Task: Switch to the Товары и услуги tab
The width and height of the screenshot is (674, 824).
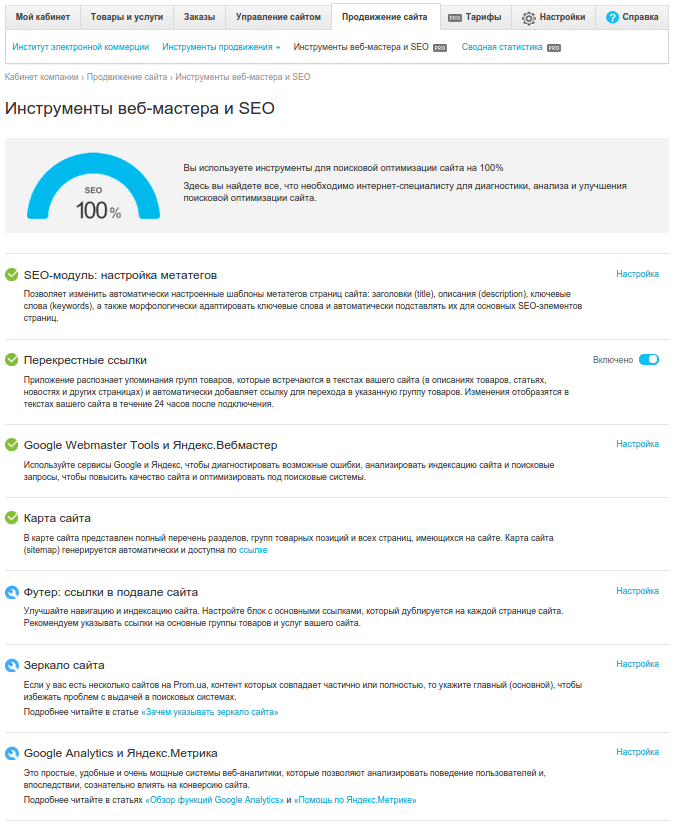Action: [127, 17]
